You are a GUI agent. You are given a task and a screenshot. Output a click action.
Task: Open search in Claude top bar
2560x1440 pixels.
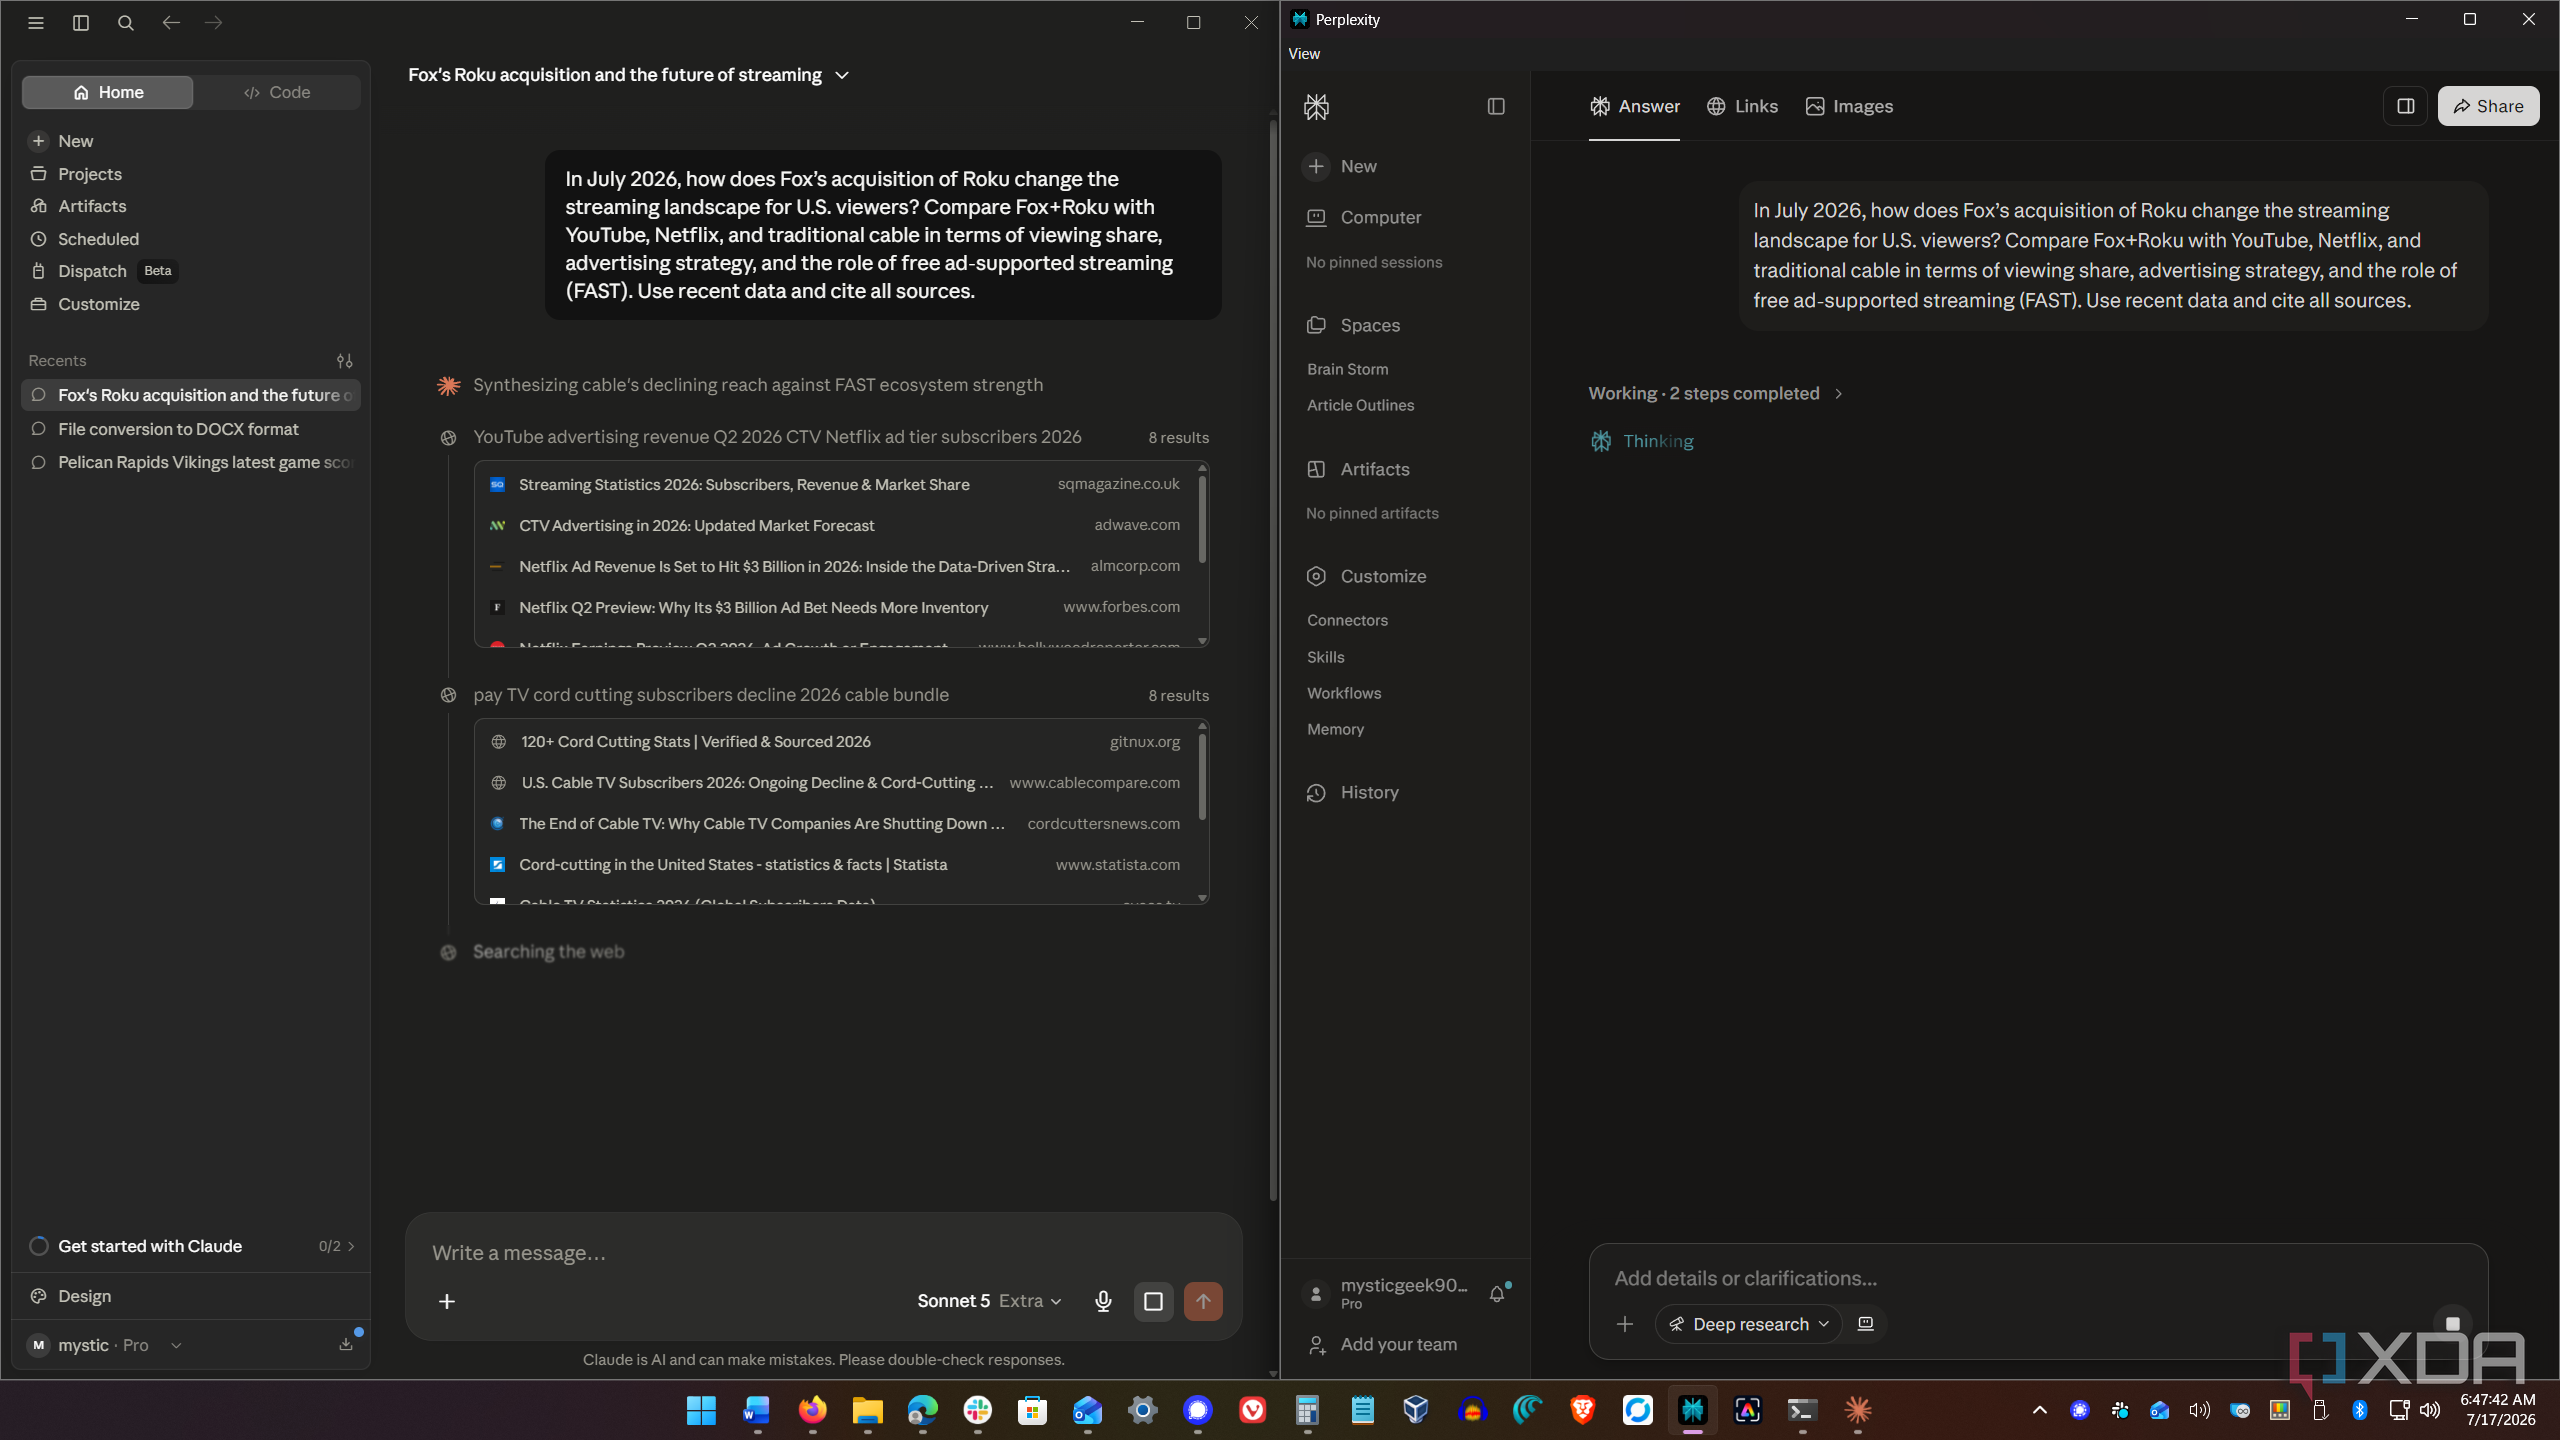126,22
